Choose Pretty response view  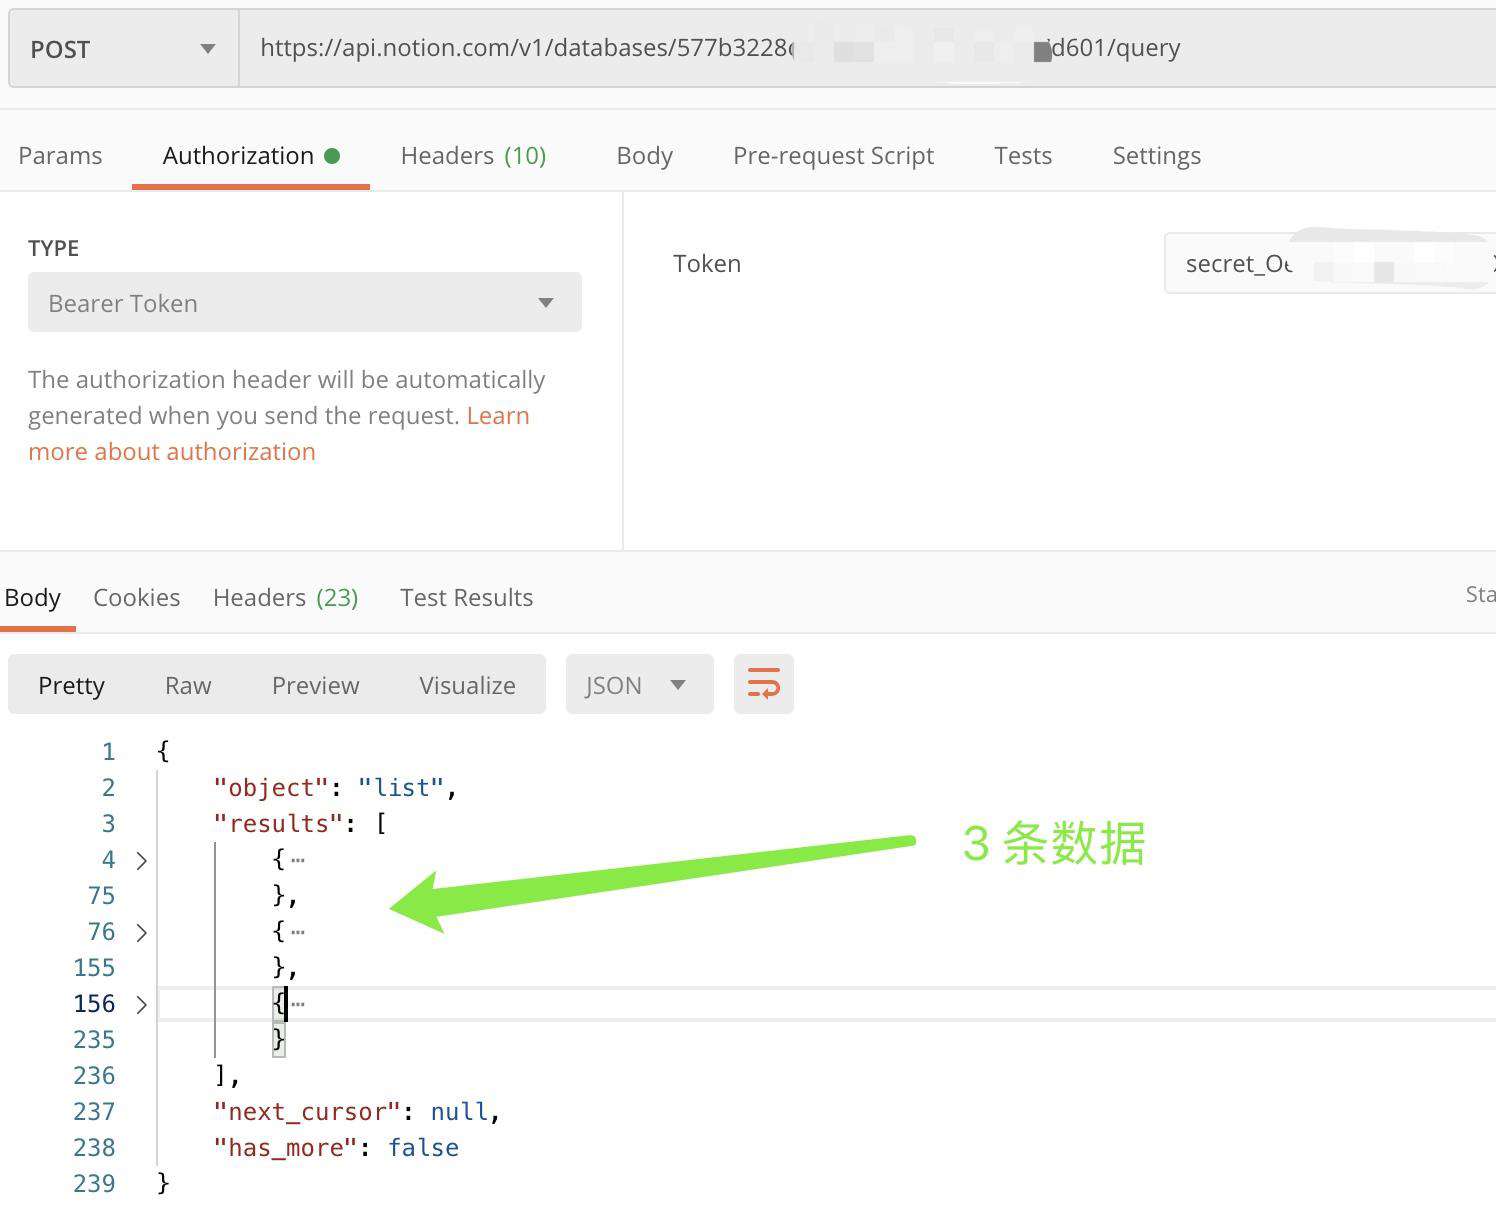(x=71, y=685)
